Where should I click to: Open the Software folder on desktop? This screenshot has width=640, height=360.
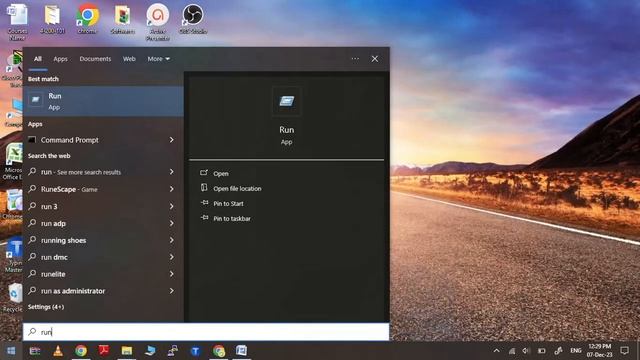click(122, 19)
